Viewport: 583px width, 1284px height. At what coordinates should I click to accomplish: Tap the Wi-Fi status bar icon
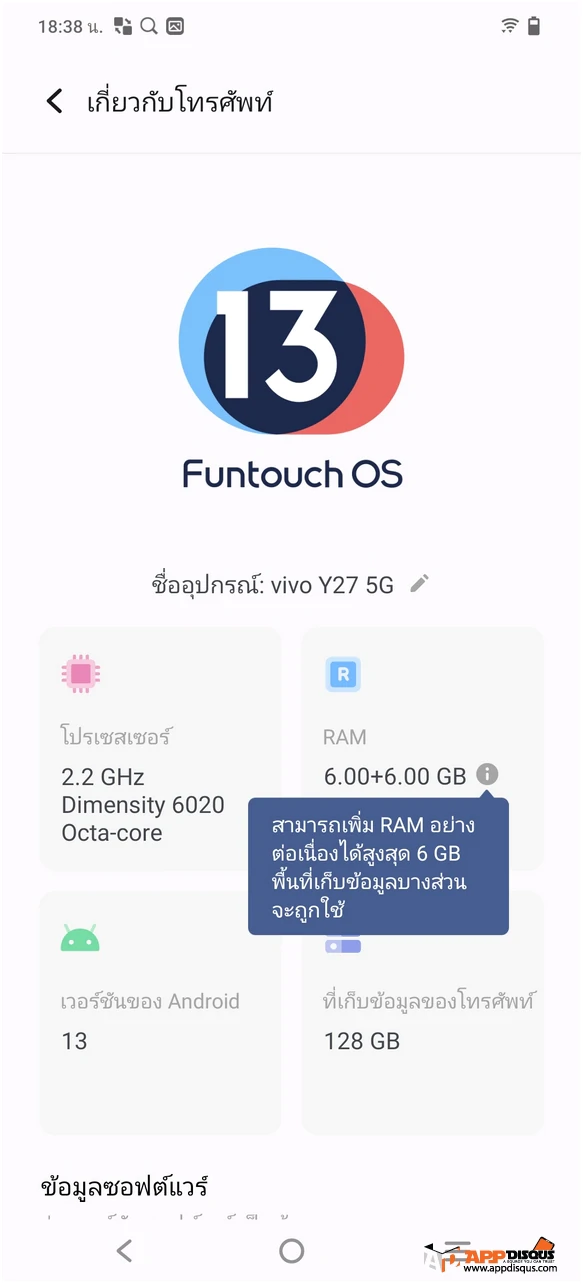click(509, 27)
